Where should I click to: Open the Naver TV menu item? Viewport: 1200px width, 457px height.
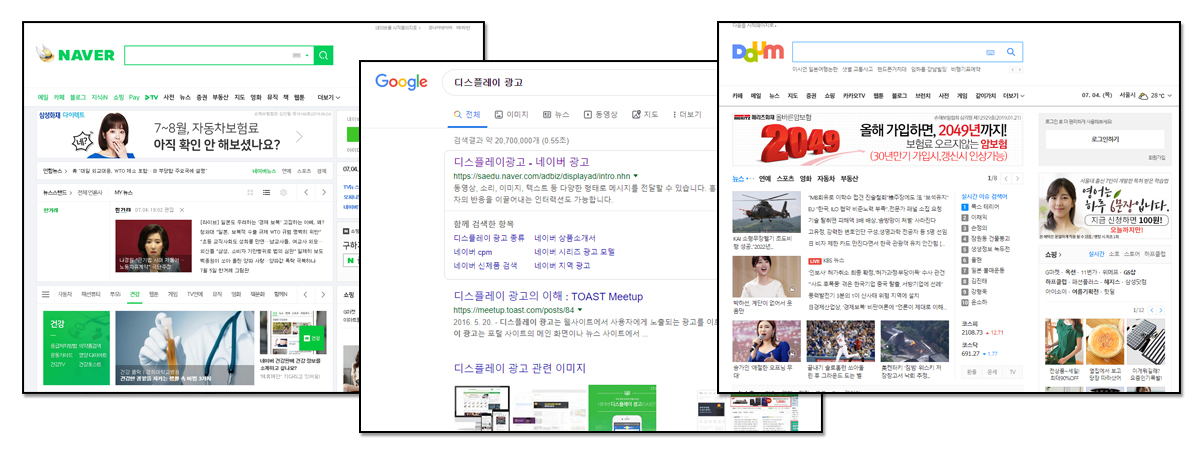[152, 97]
